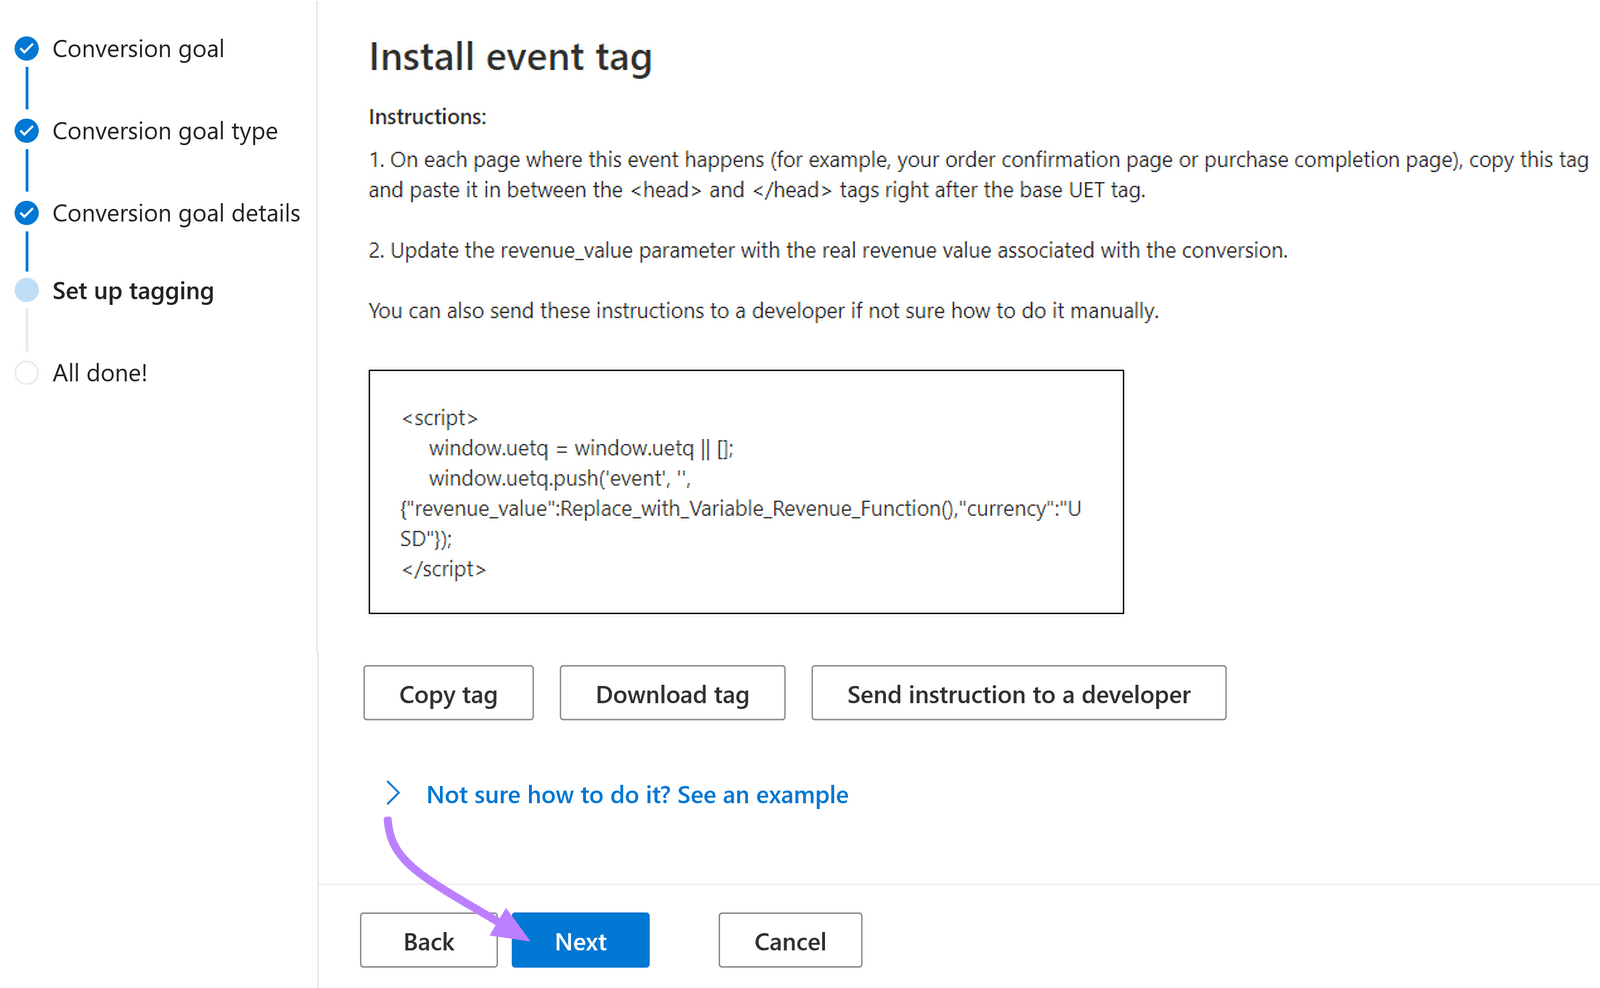Viewport: 1600px width, 988px height.
Task: Select the Conversion goal details step label
Action: click(x=176, y=213)
